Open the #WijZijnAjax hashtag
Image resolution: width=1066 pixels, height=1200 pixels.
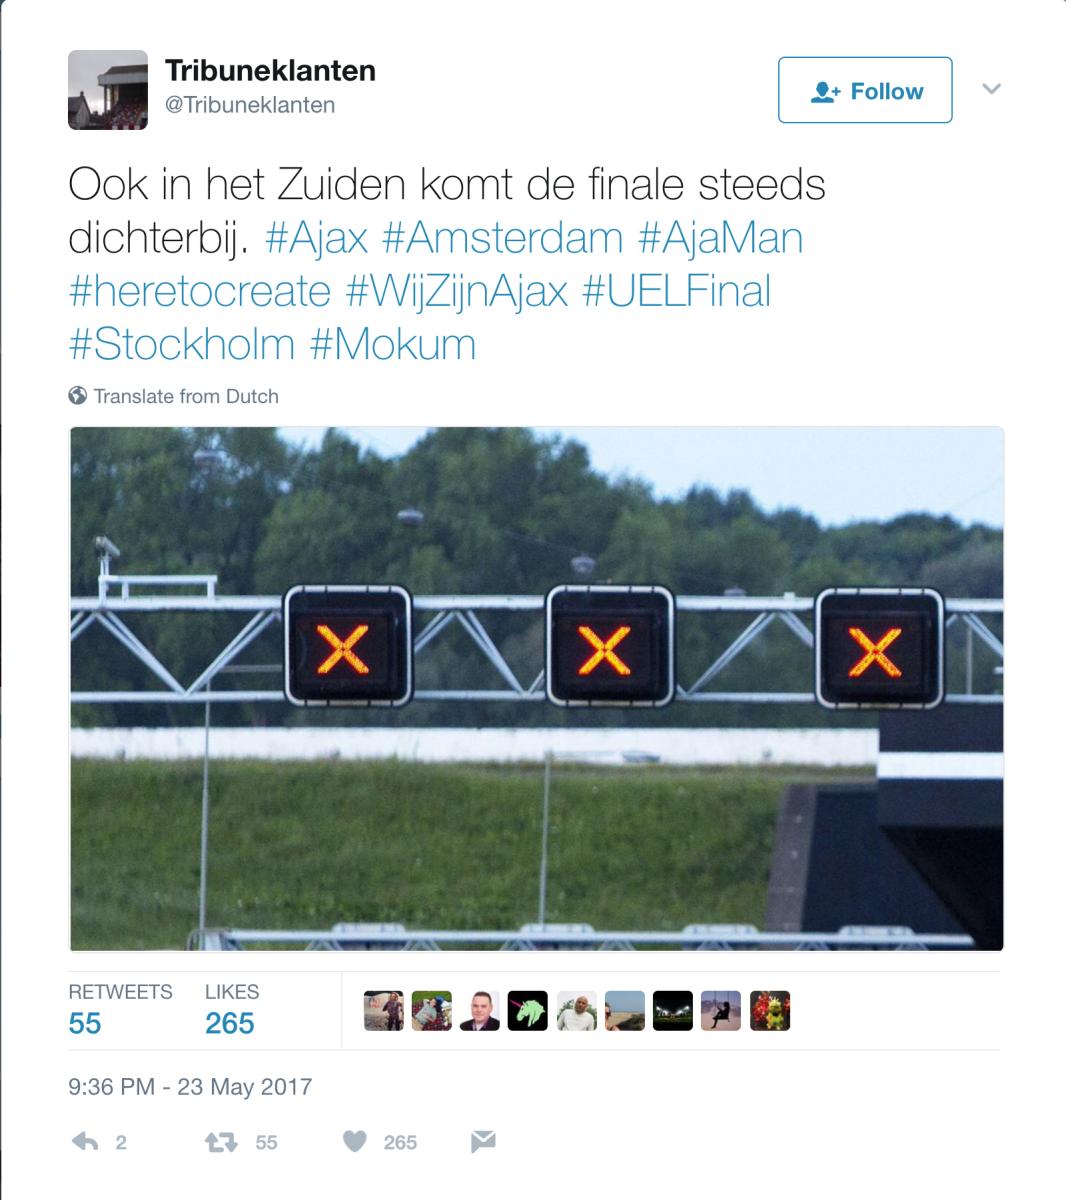457,291
